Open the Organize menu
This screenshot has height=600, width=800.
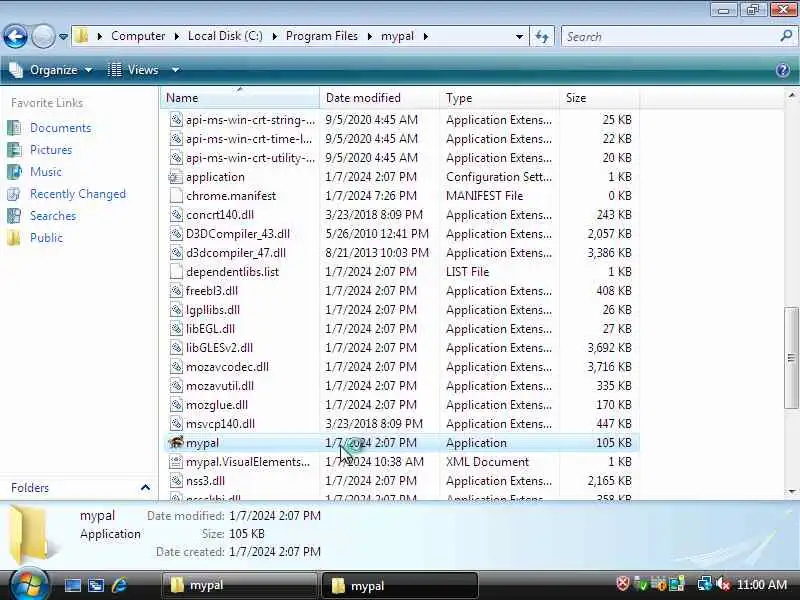(52, 70)
